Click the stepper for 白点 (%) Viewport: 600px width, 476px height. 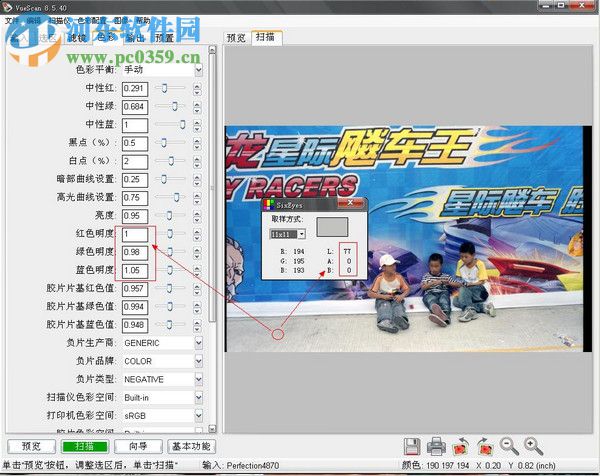click(197, 161)
